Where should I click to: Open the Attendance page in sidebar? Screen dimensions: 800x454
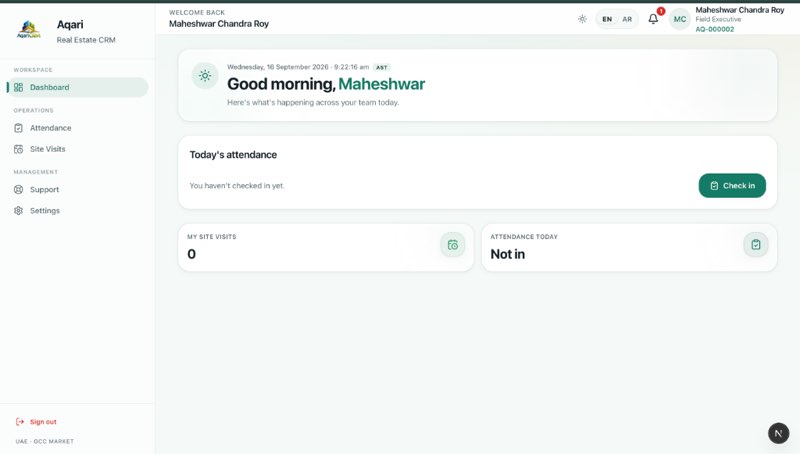(78, 128)
